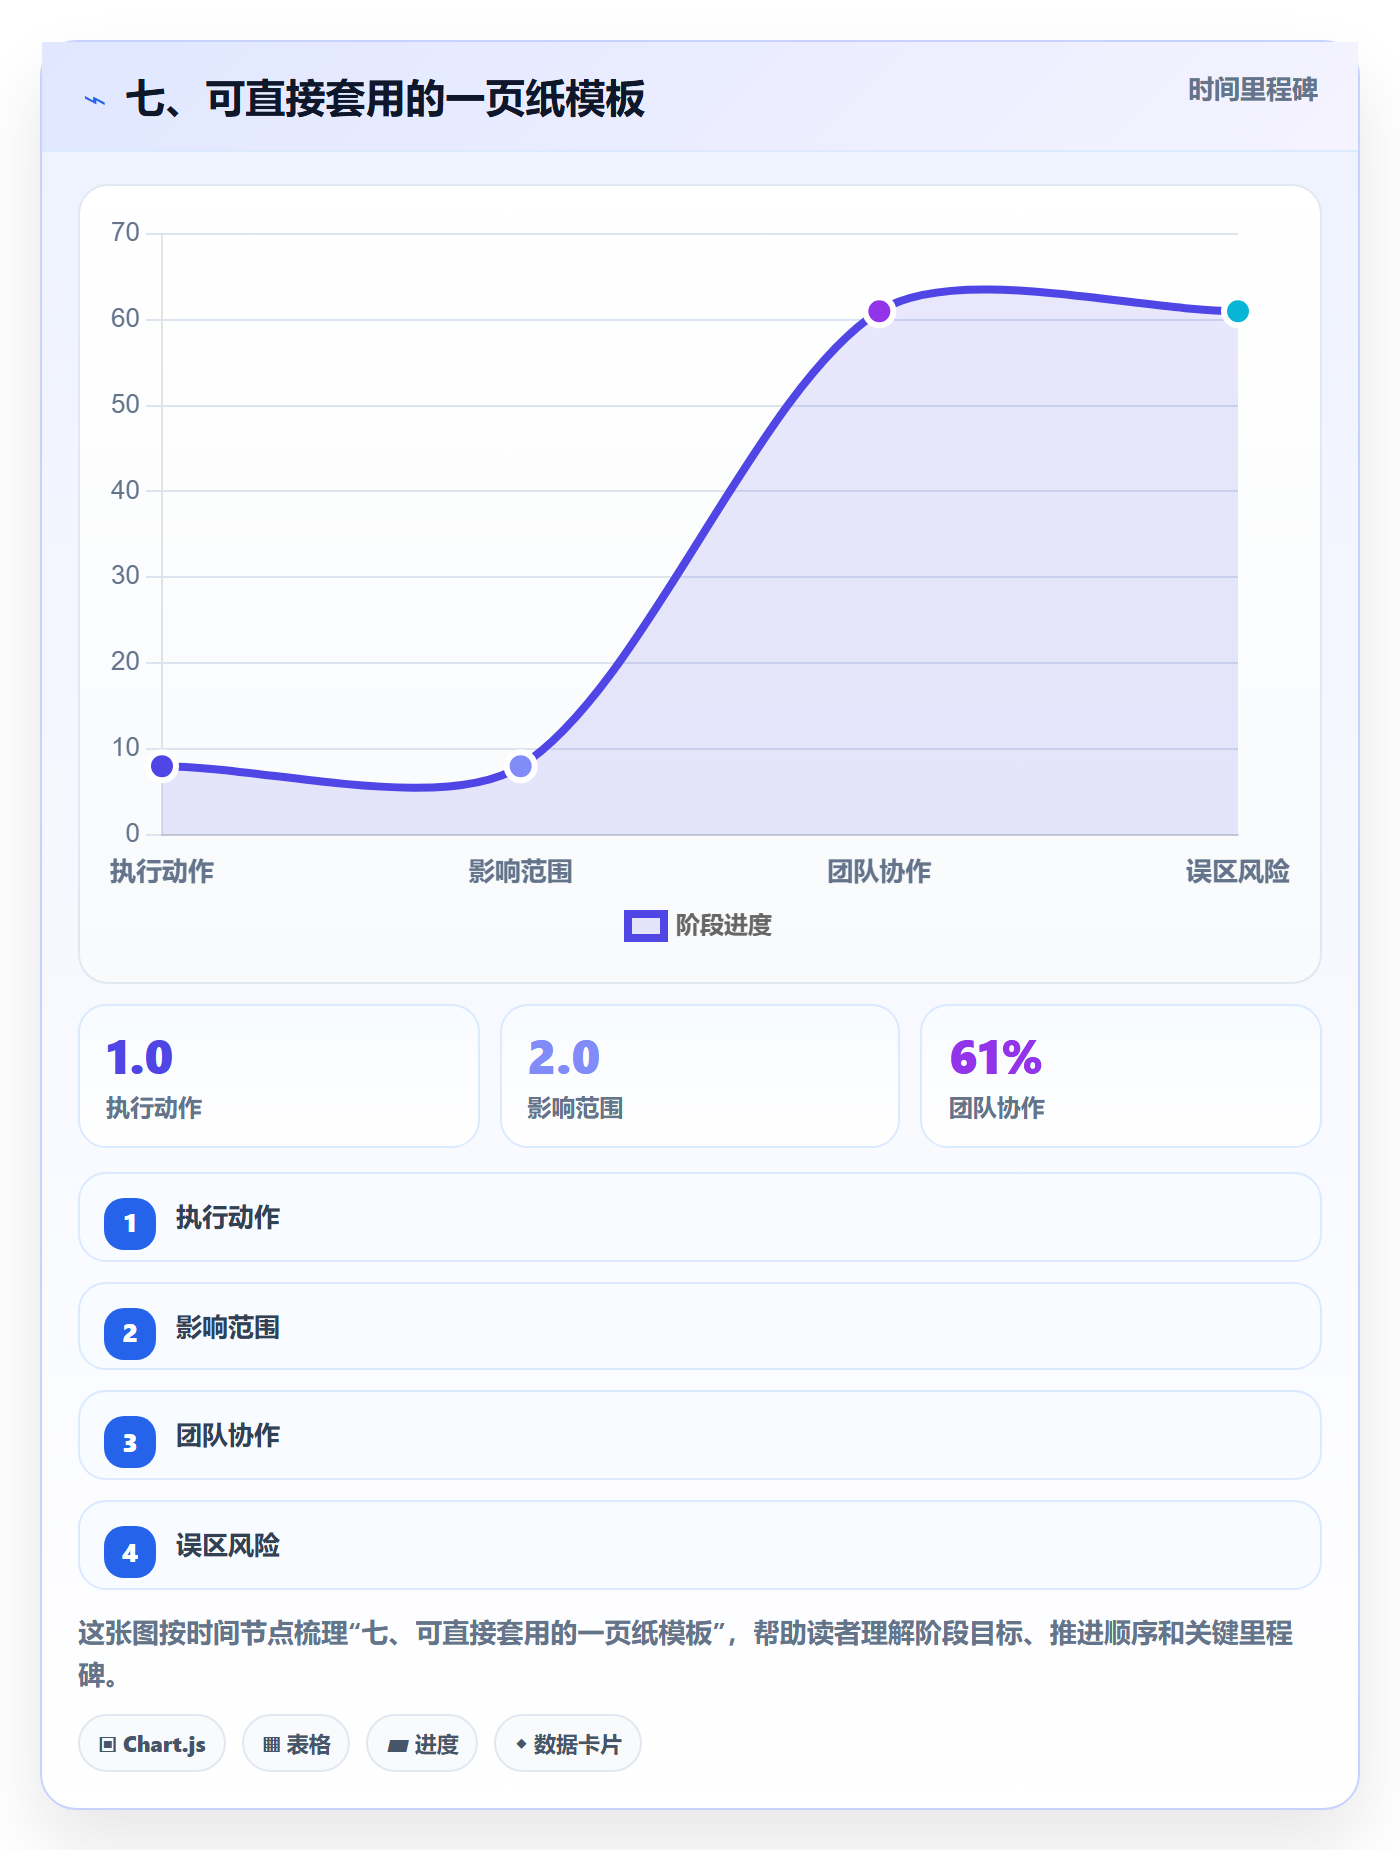Viewport: 1400px width, 1850px height.
Task: Click the 10 y-axis tick label
Action: (x=125, y=748)
